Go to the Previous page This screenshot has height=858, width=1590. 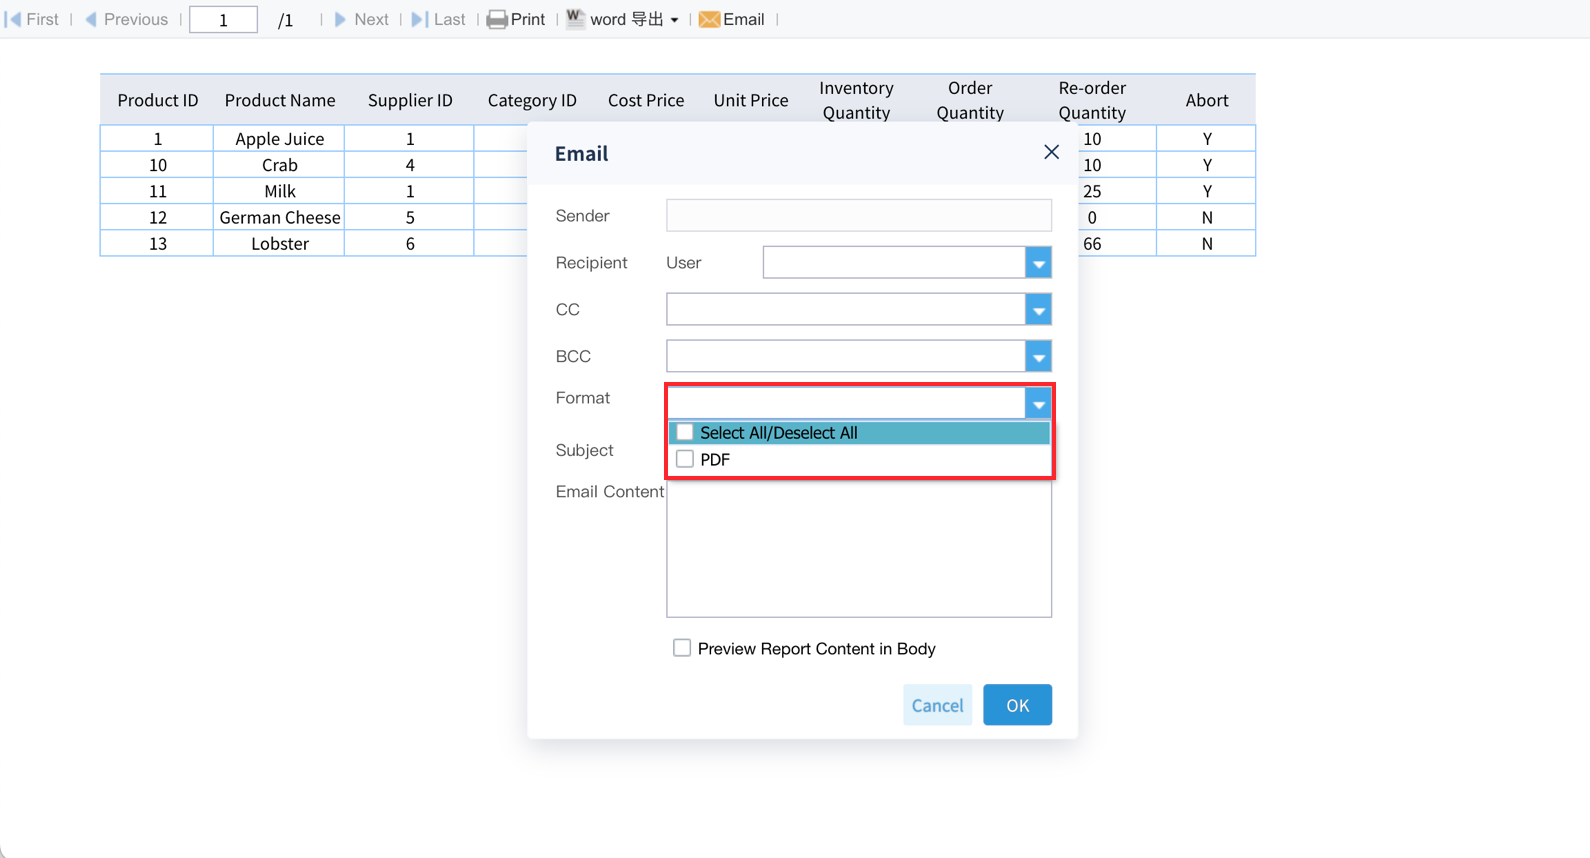126,19
